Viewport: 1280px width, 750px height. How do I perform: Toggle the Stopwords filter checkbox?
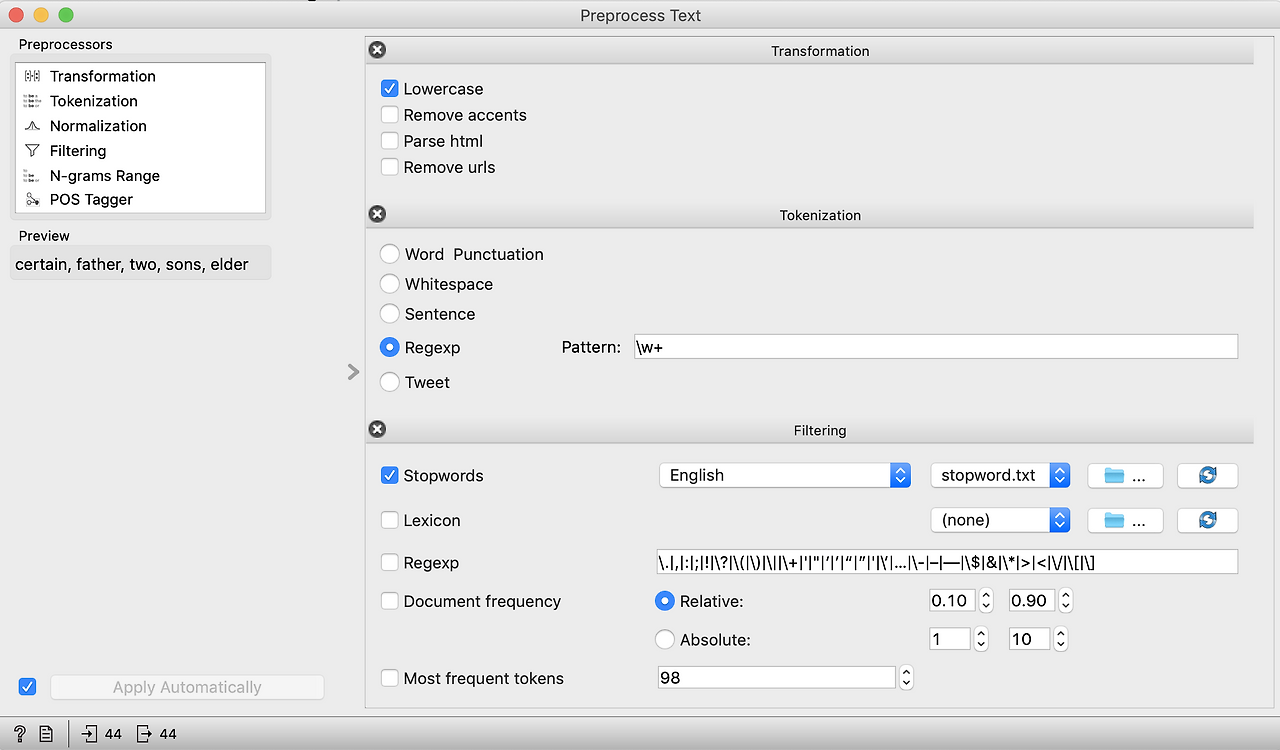pos(390,475)
